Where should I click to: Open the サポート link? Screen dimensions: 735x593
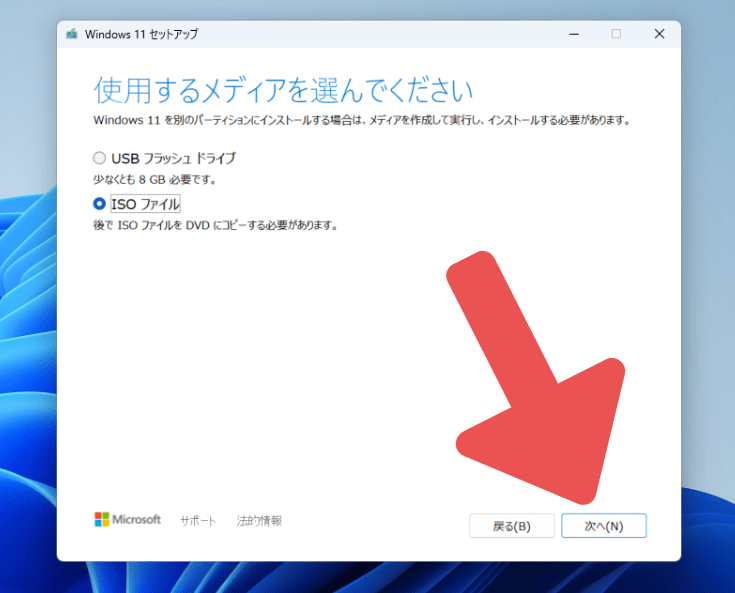[x=198, y=520]
